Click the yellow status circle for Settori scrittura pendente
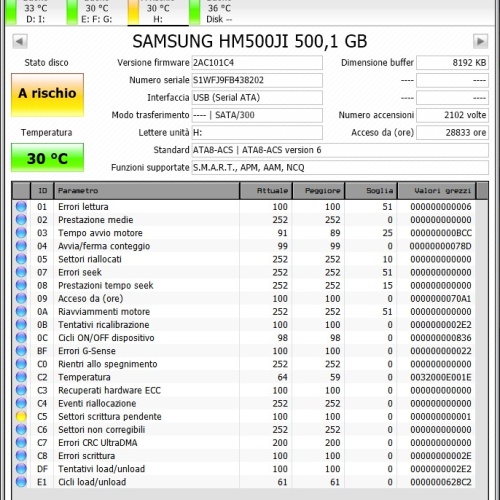 [x=21, y=416]
